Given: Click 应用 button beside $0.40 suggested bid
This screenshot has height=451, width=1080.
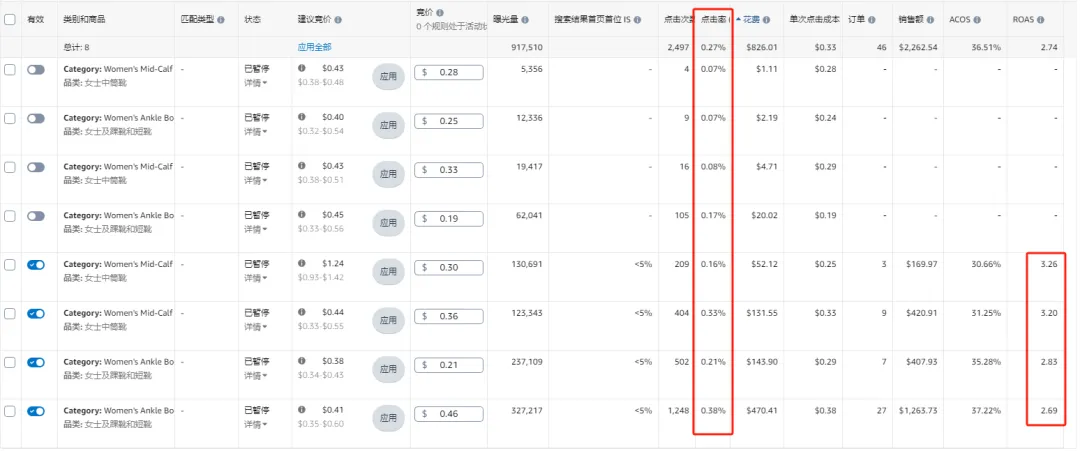Looking at the screenshot, I should point(388,125).
